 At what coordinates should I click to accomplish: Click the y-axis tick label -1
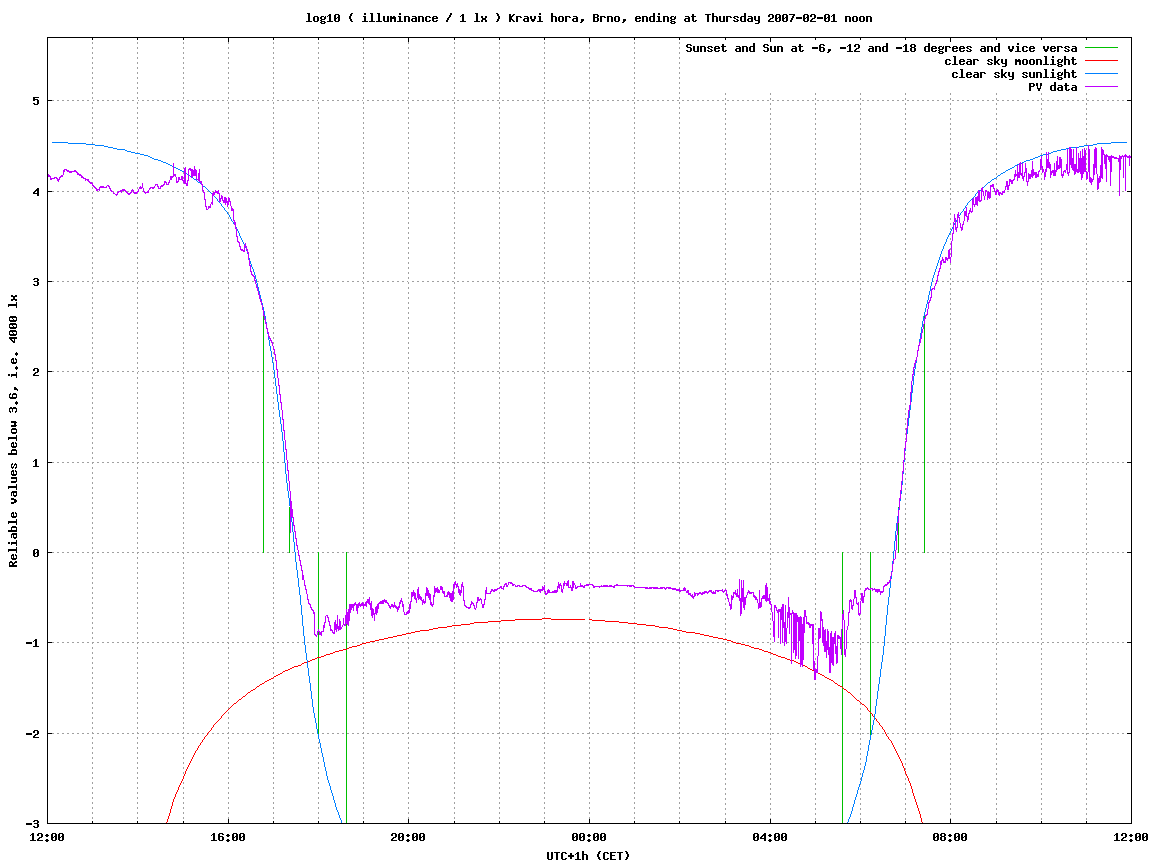33,643
